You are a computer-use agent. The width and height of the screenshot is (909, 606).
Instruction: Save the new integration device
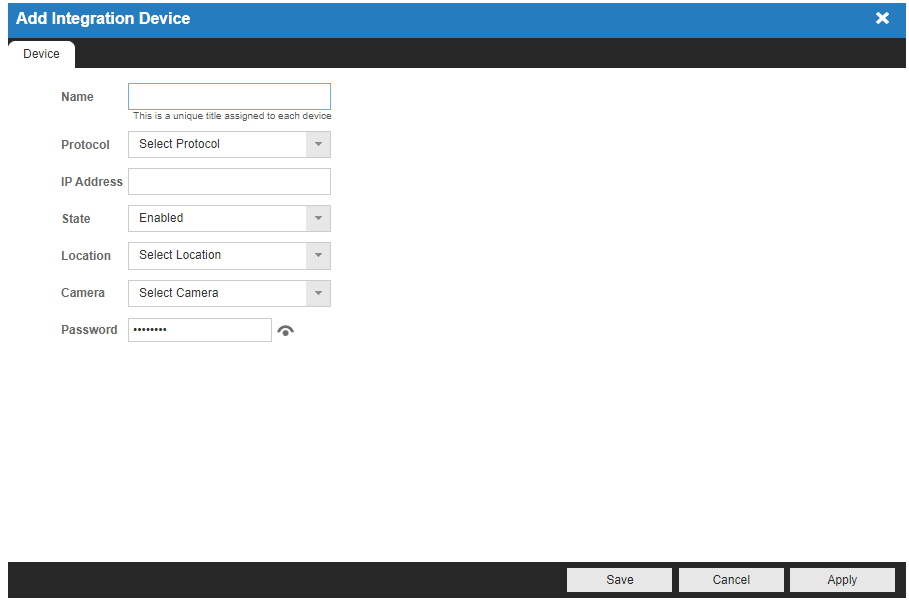[x=619, y=579]
